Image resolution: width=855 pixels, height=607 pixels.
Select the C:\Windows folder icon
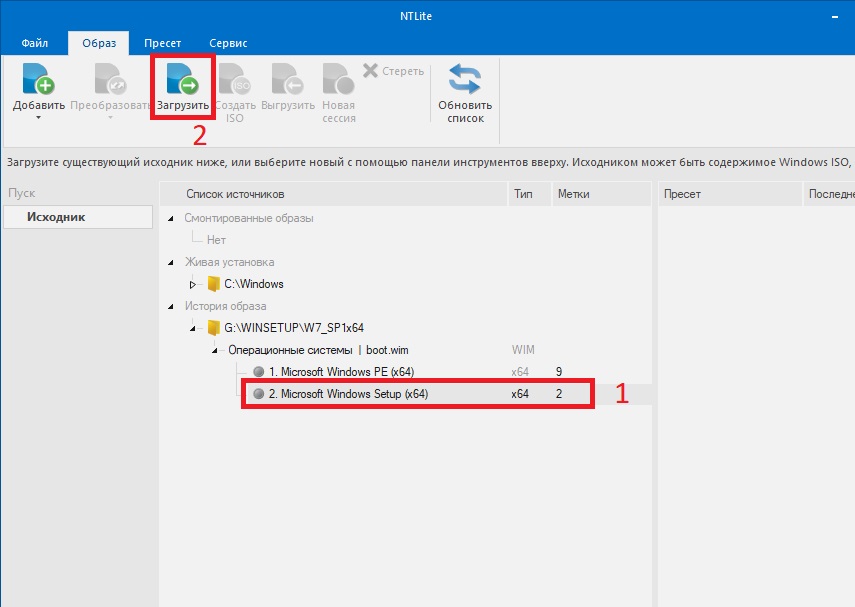coord(214,284)
